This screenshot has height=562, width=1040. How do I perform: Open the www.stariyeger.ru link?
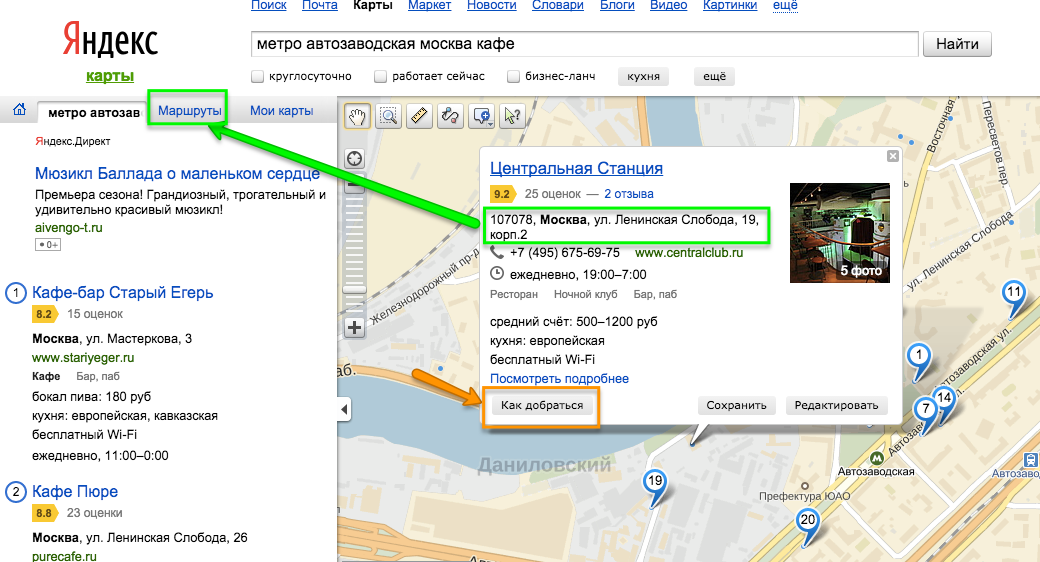click(x=83, y=358)
